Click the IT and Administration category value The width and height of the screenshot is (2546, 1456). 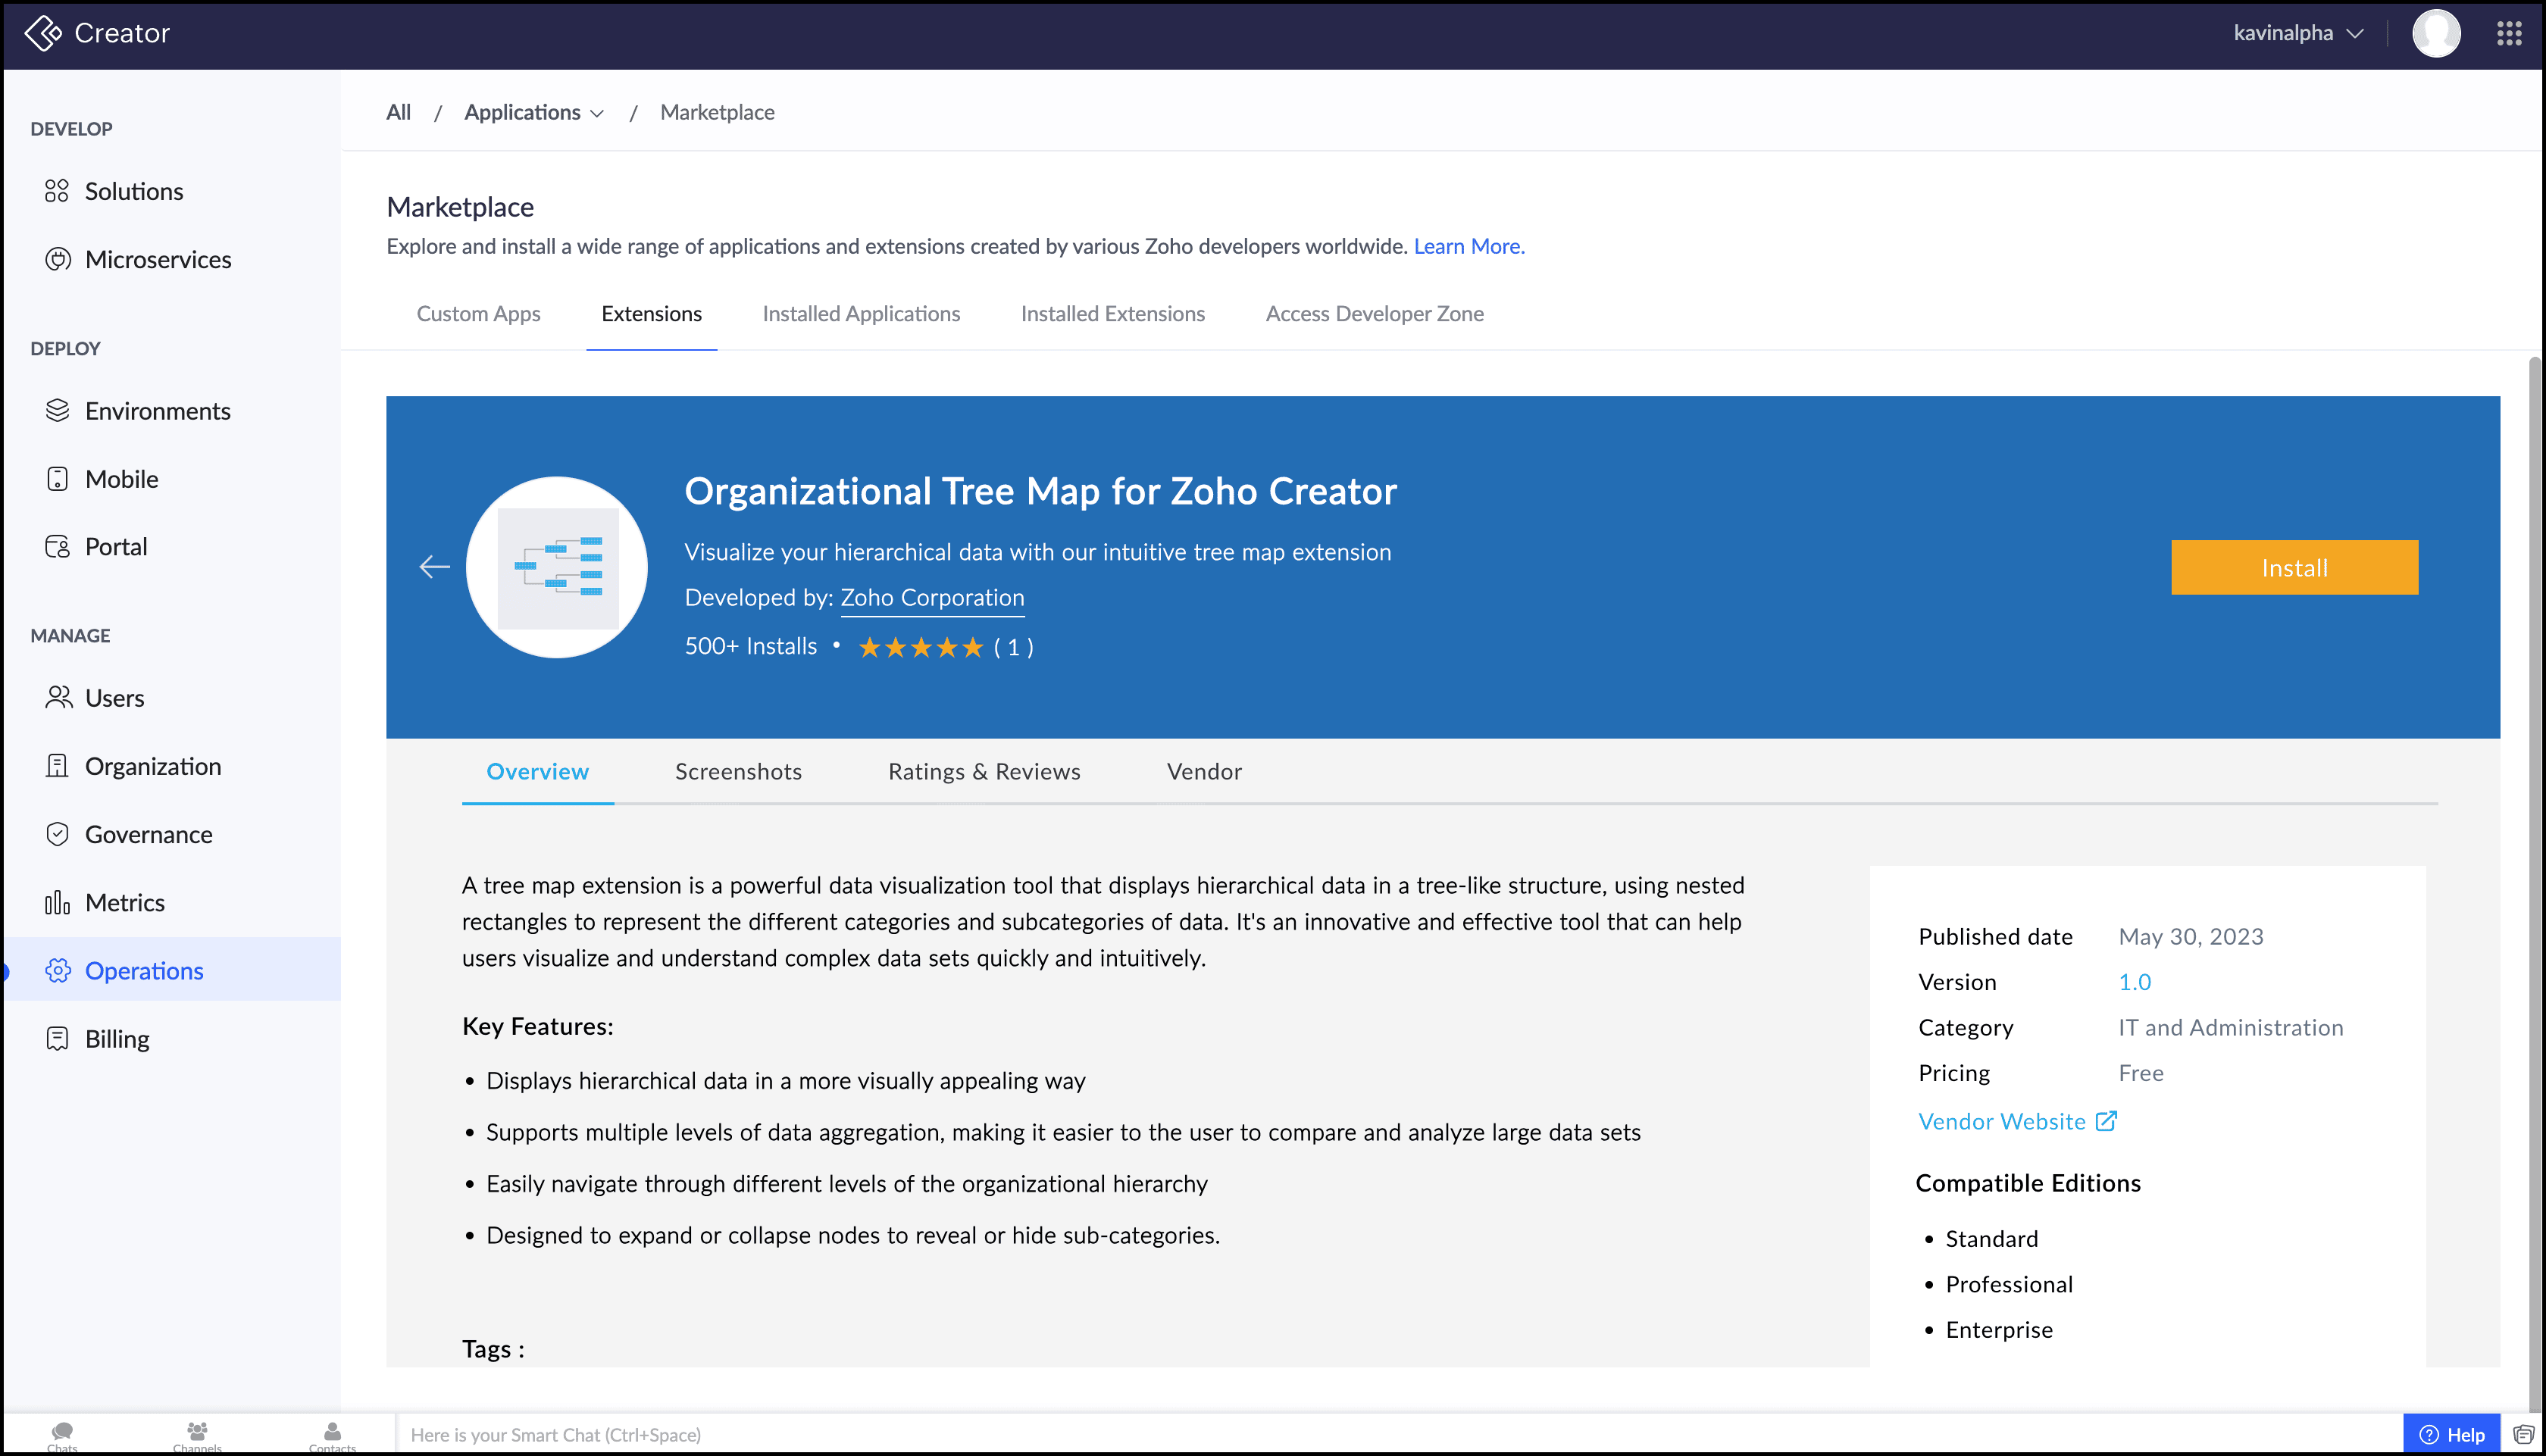[2230, 1028]
